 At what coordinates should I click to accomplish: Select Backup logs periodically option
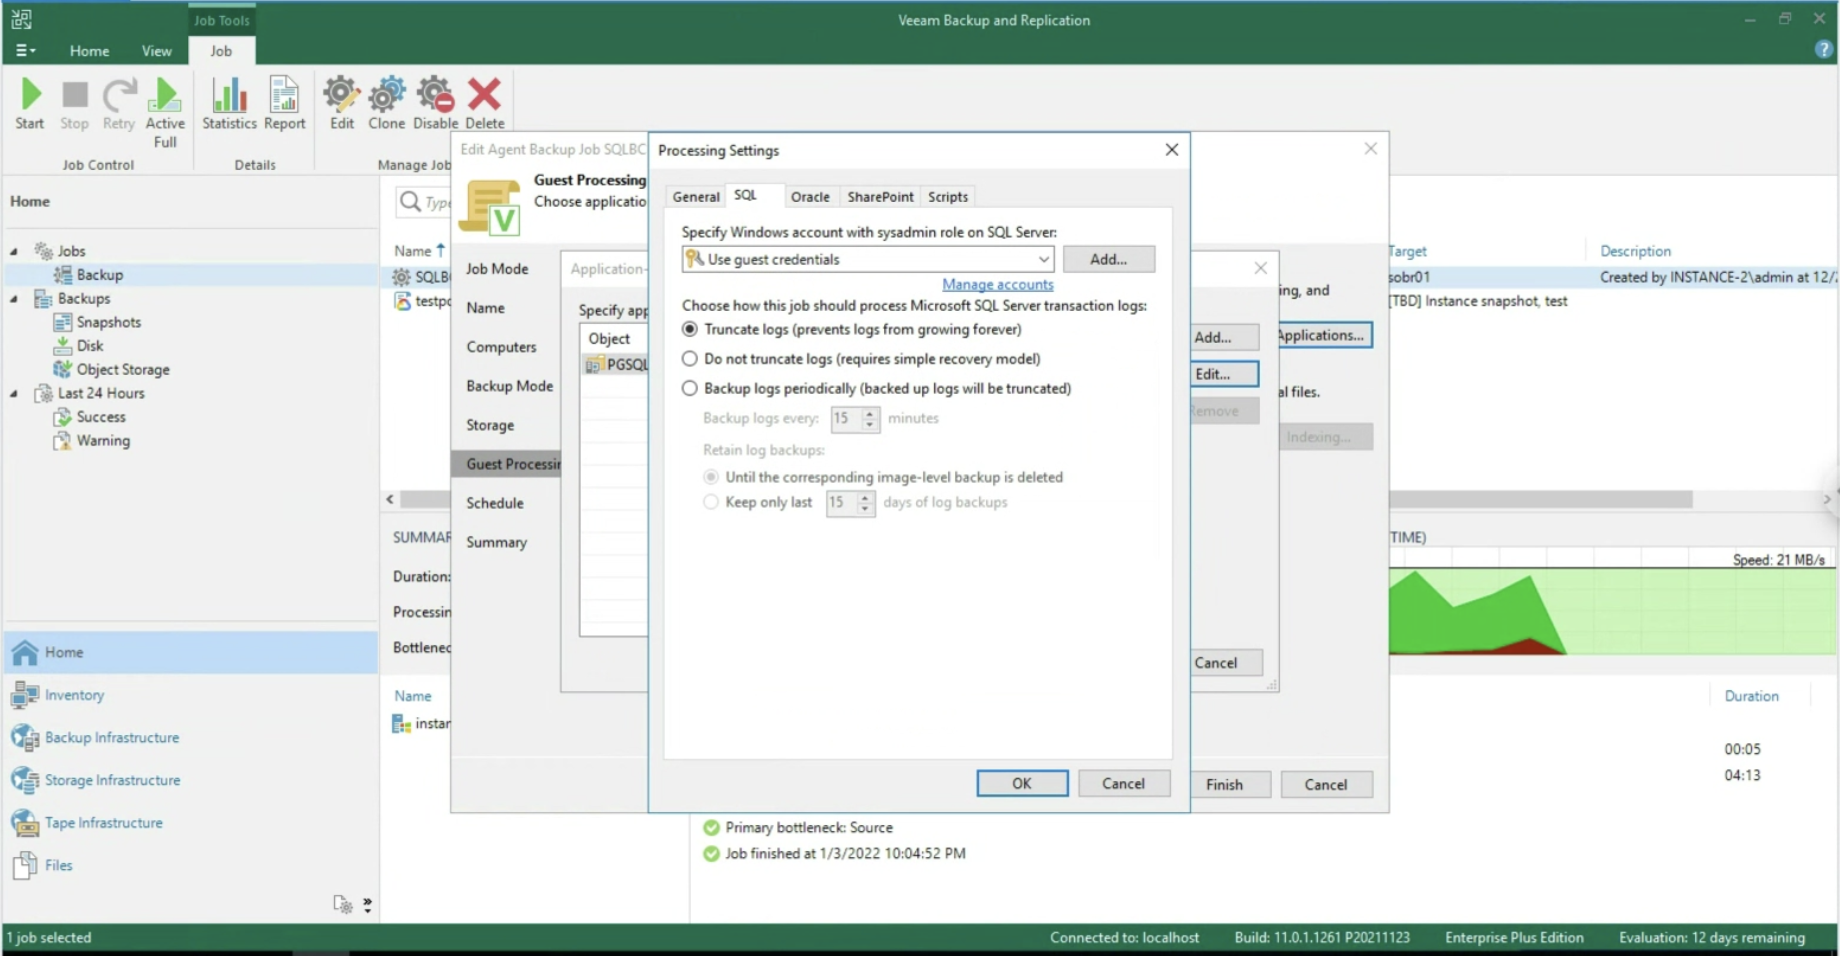click(x=690, y=388)
